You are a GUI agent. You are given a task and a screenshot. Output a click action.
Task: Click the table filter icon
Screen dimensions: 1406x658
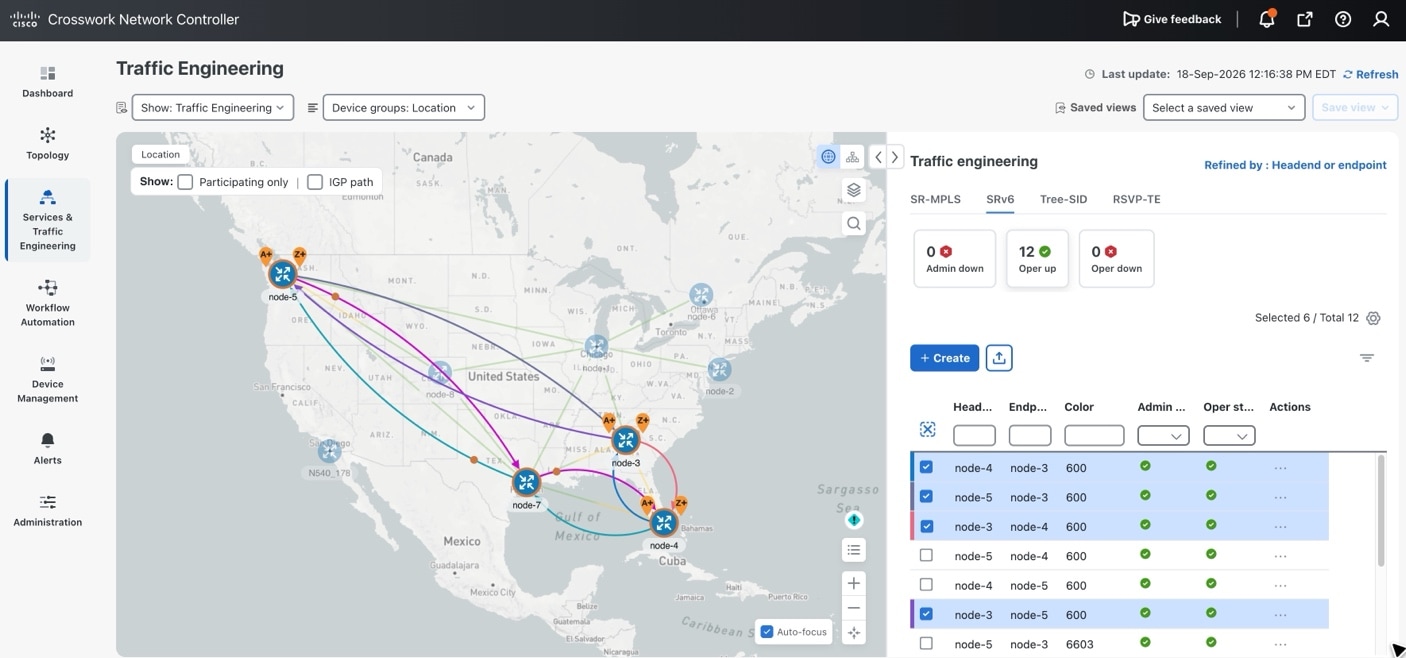pyautogui.click(x=1367, y=358)
